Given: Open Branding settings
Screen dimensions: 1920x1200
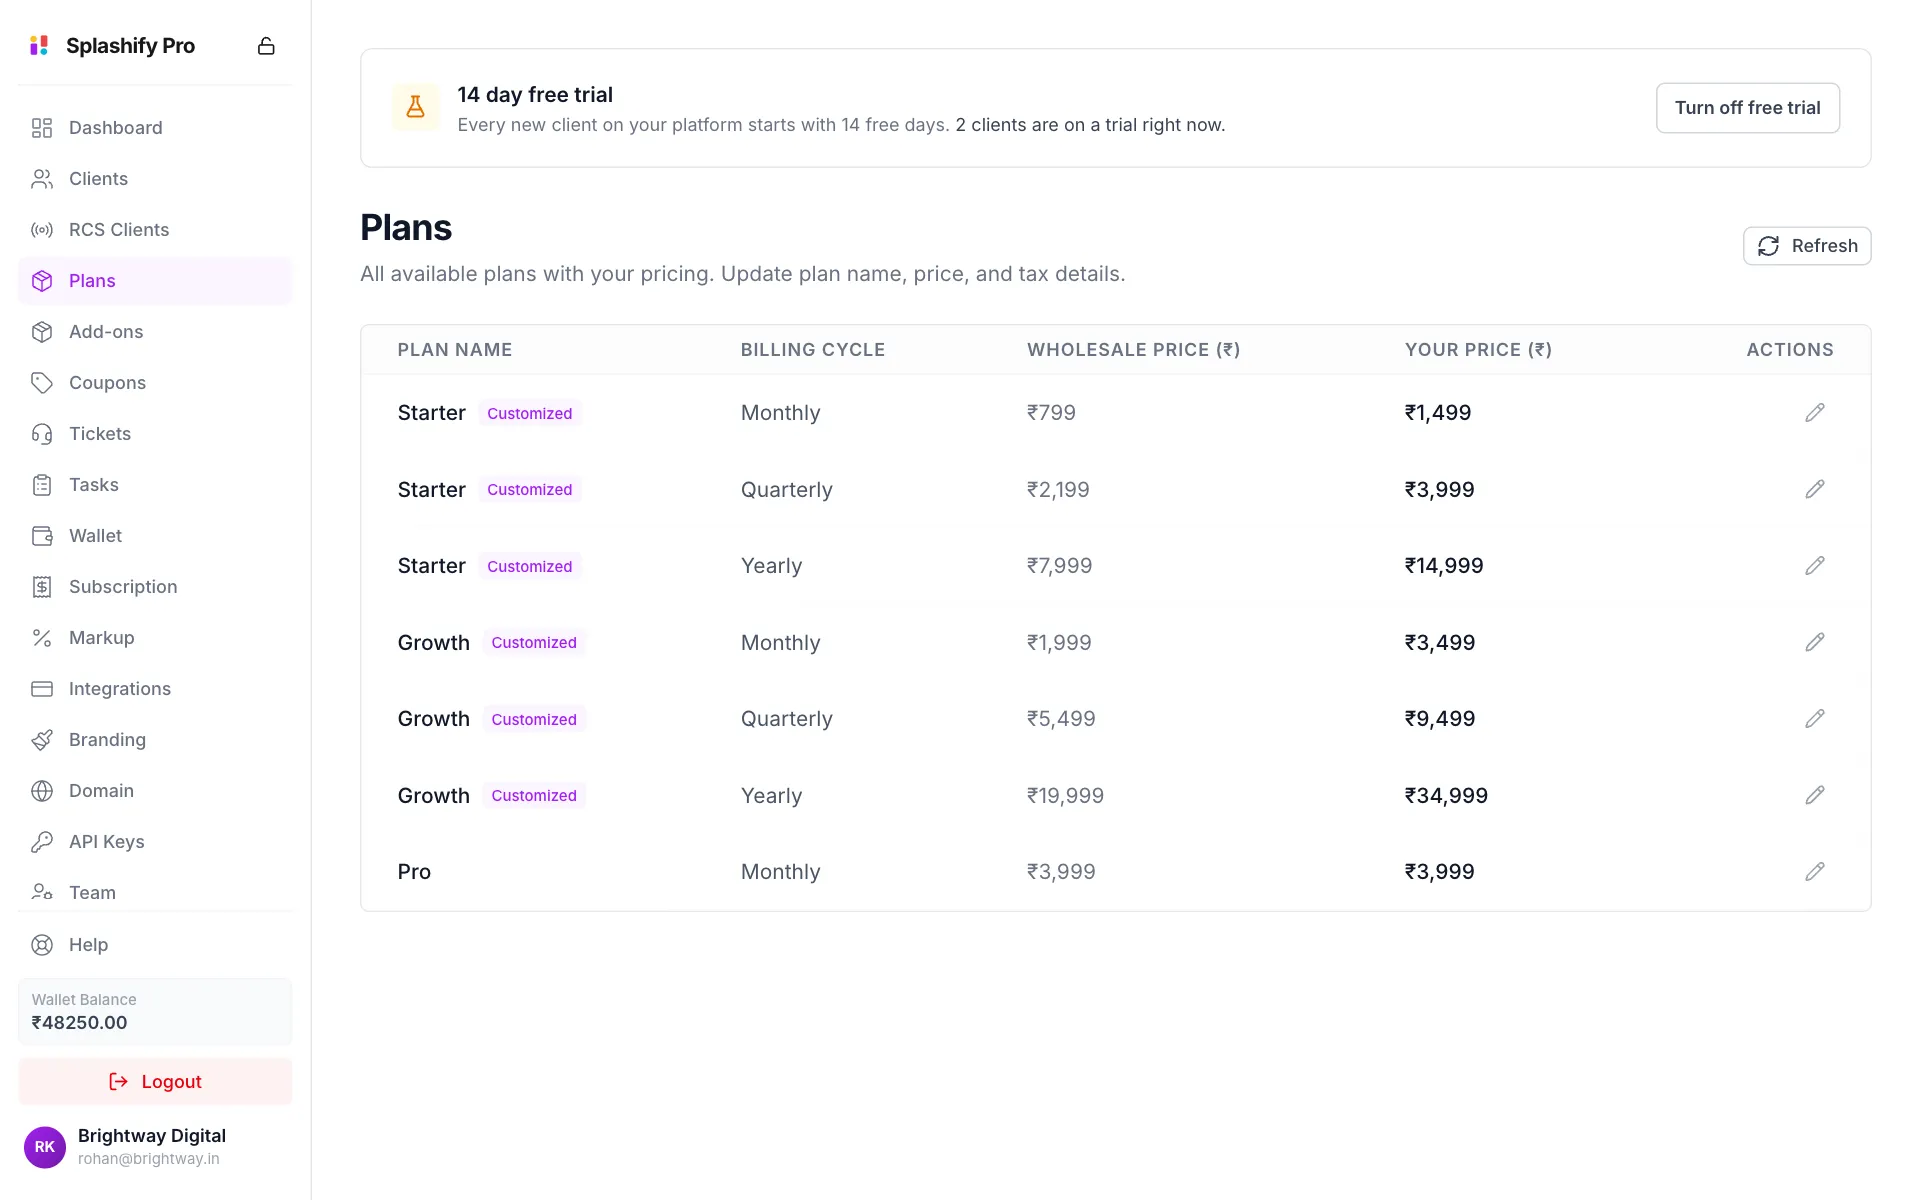Looking at the screenshot, I should click(x=155, y=740).
